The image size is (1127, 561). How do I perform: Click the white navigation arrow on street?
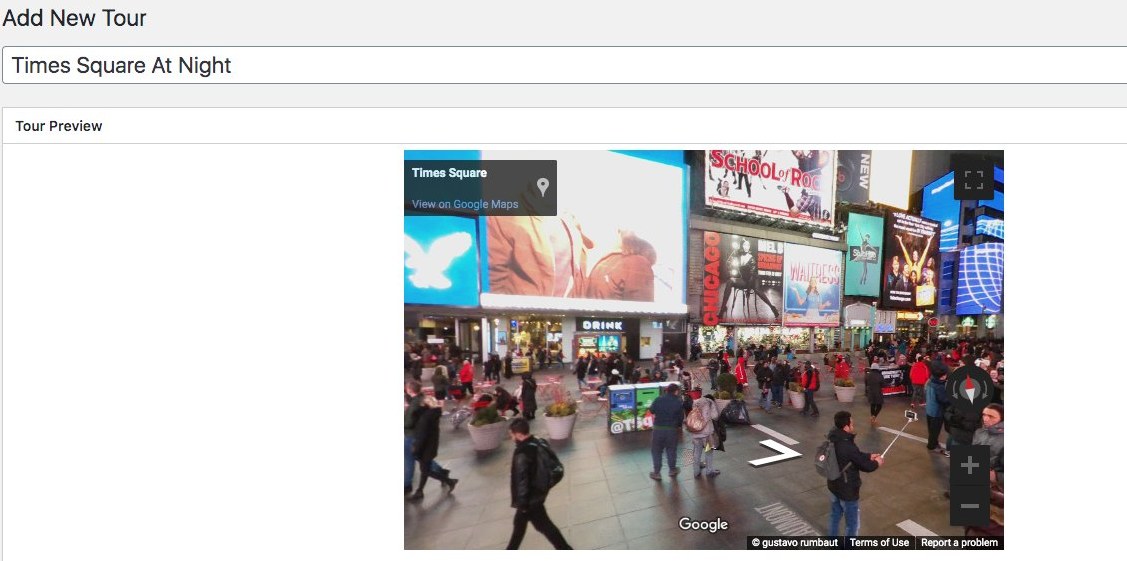click(775, 453)
